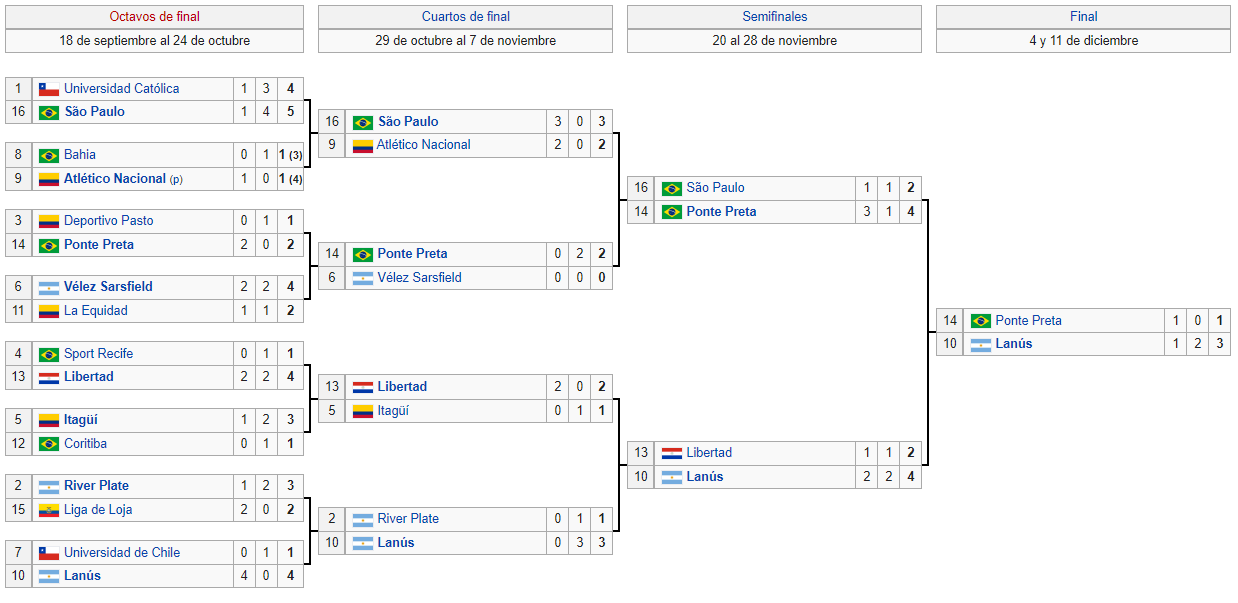Image resolution: width=1238 pixels, height=603 pixels.
Task: Click the Brazil flag beside Bahia
Action: pyautogui.click(x=49, y=155)
